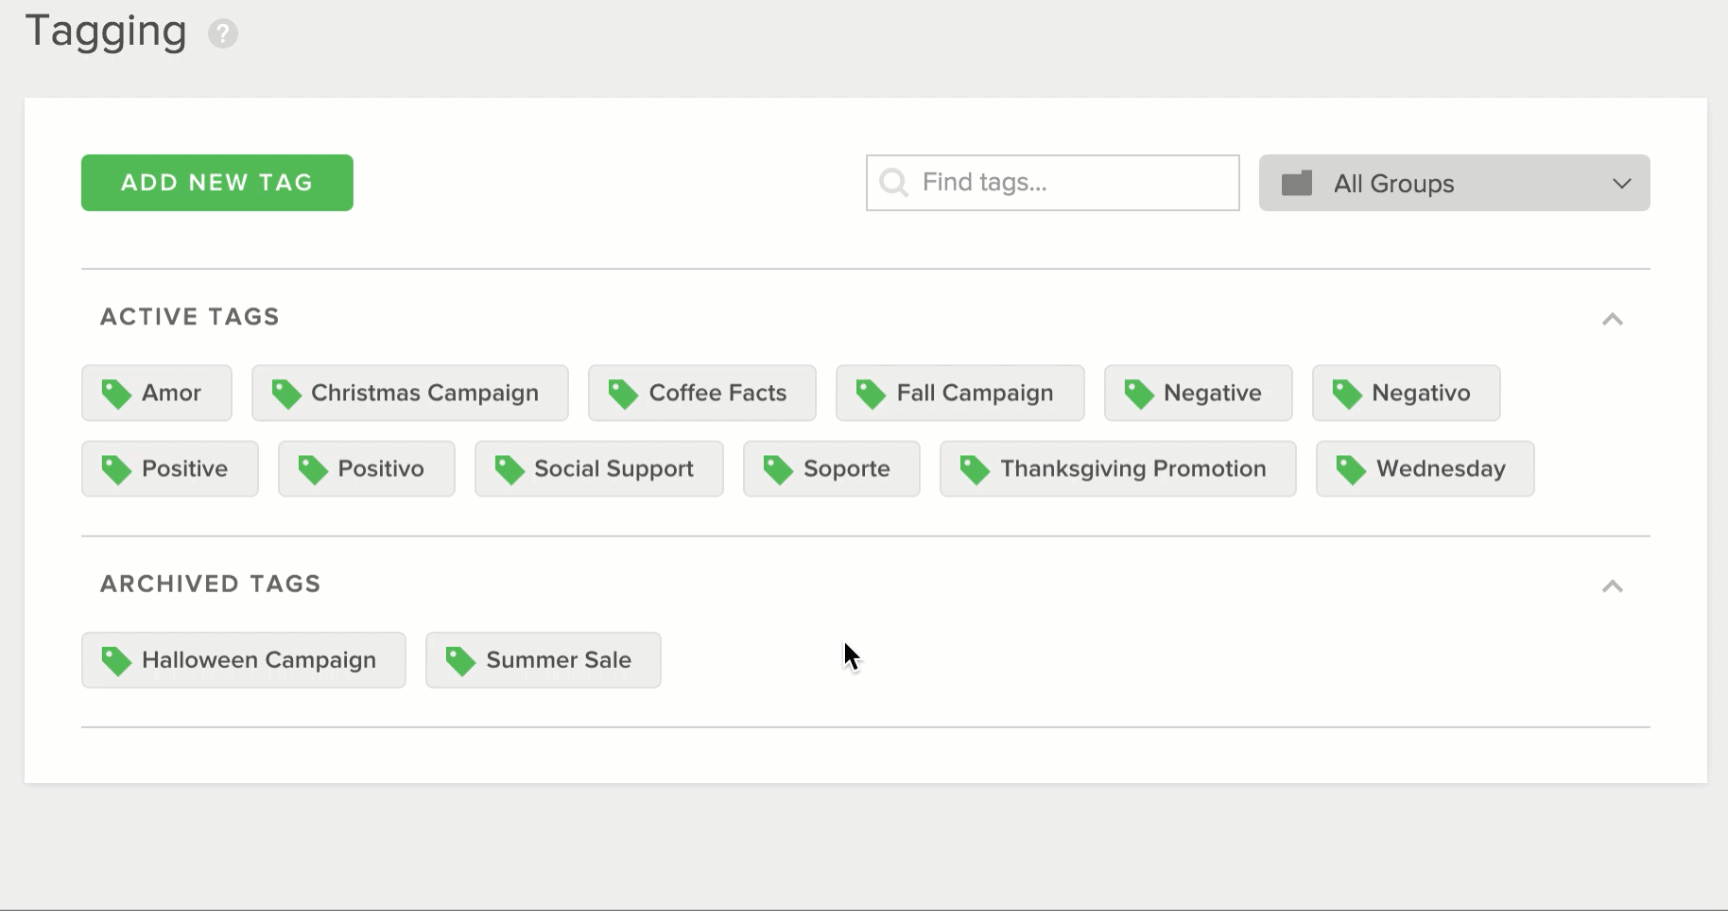Select the Coffee Facts tag

coord(702,393)
